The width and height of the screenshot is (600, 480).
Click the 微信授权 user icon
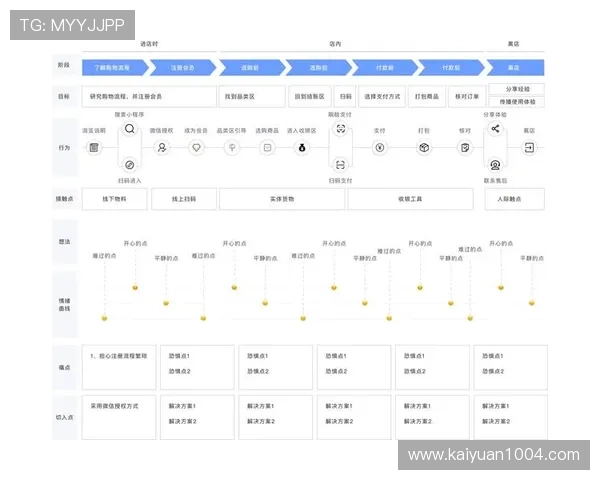point(162,147)
